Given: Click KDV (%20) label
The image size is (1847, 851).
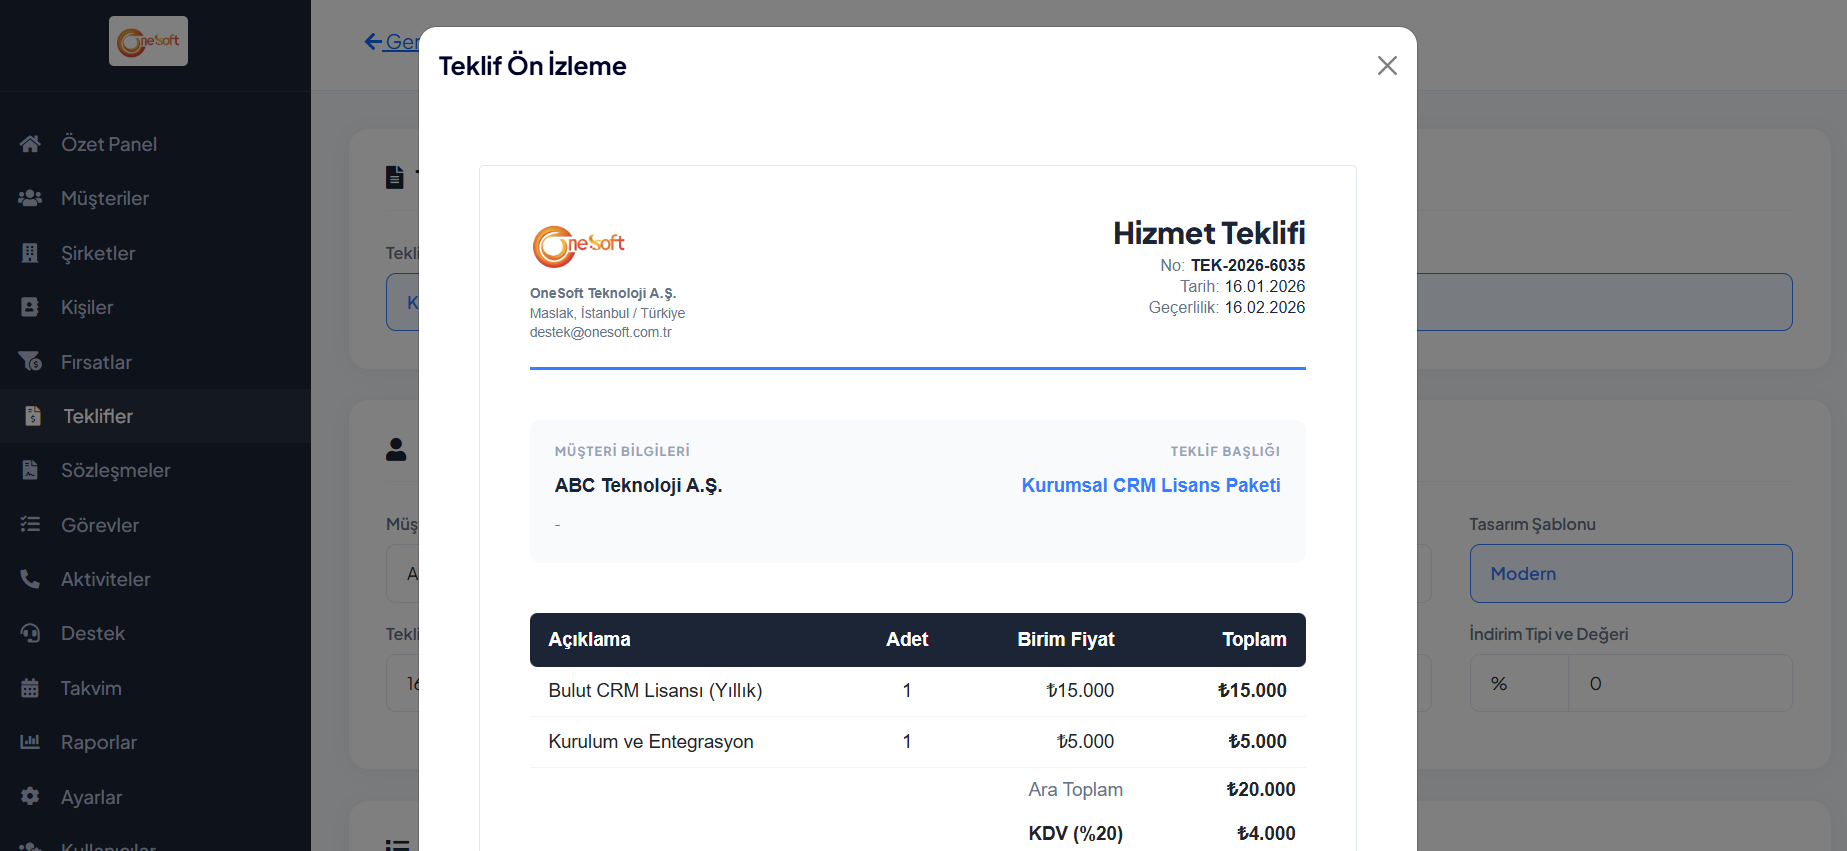Looking at the screenshot, I should pyautogui.click(x=1076, y=833).
